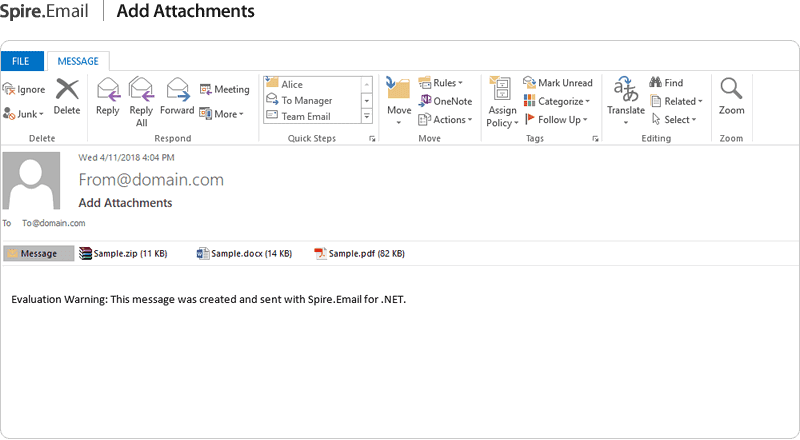Move up in the Quick Steps gallery

coord(367,84)
